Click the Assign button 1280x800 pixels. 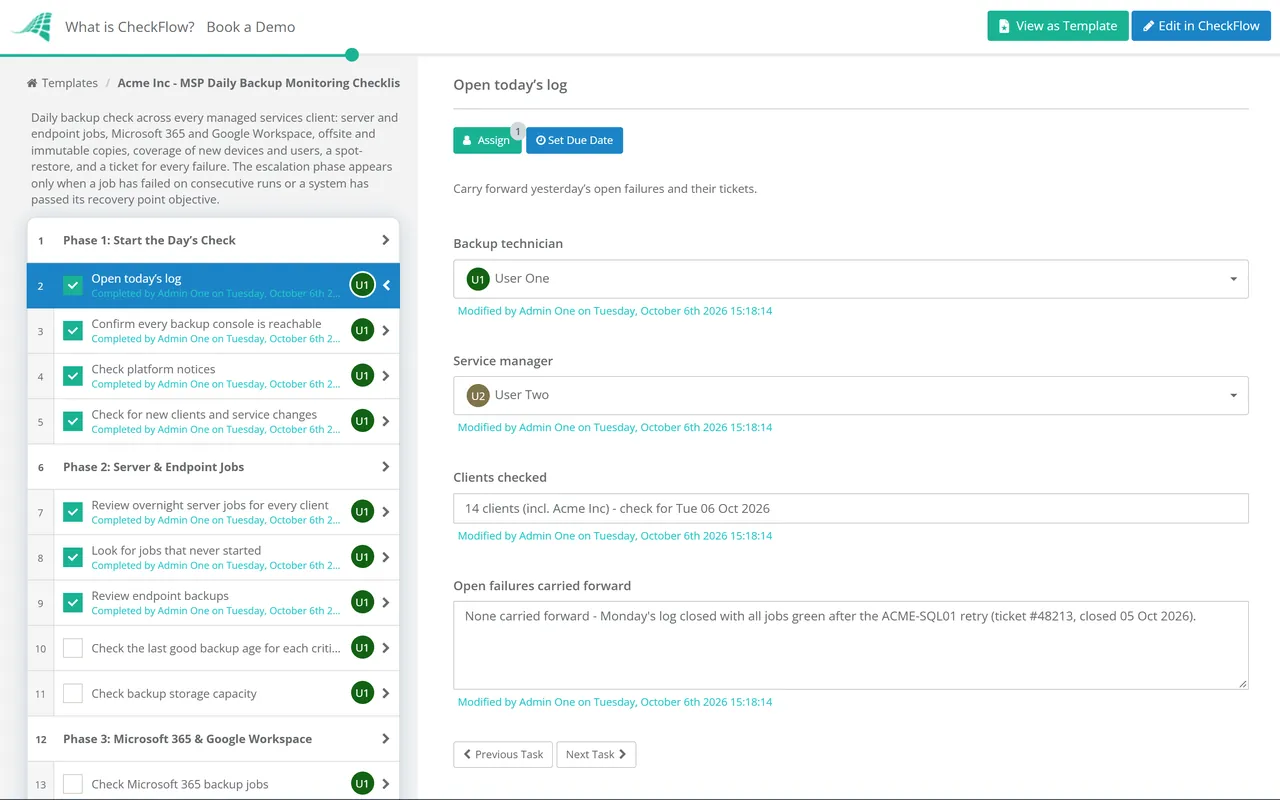tap(487, 140)
